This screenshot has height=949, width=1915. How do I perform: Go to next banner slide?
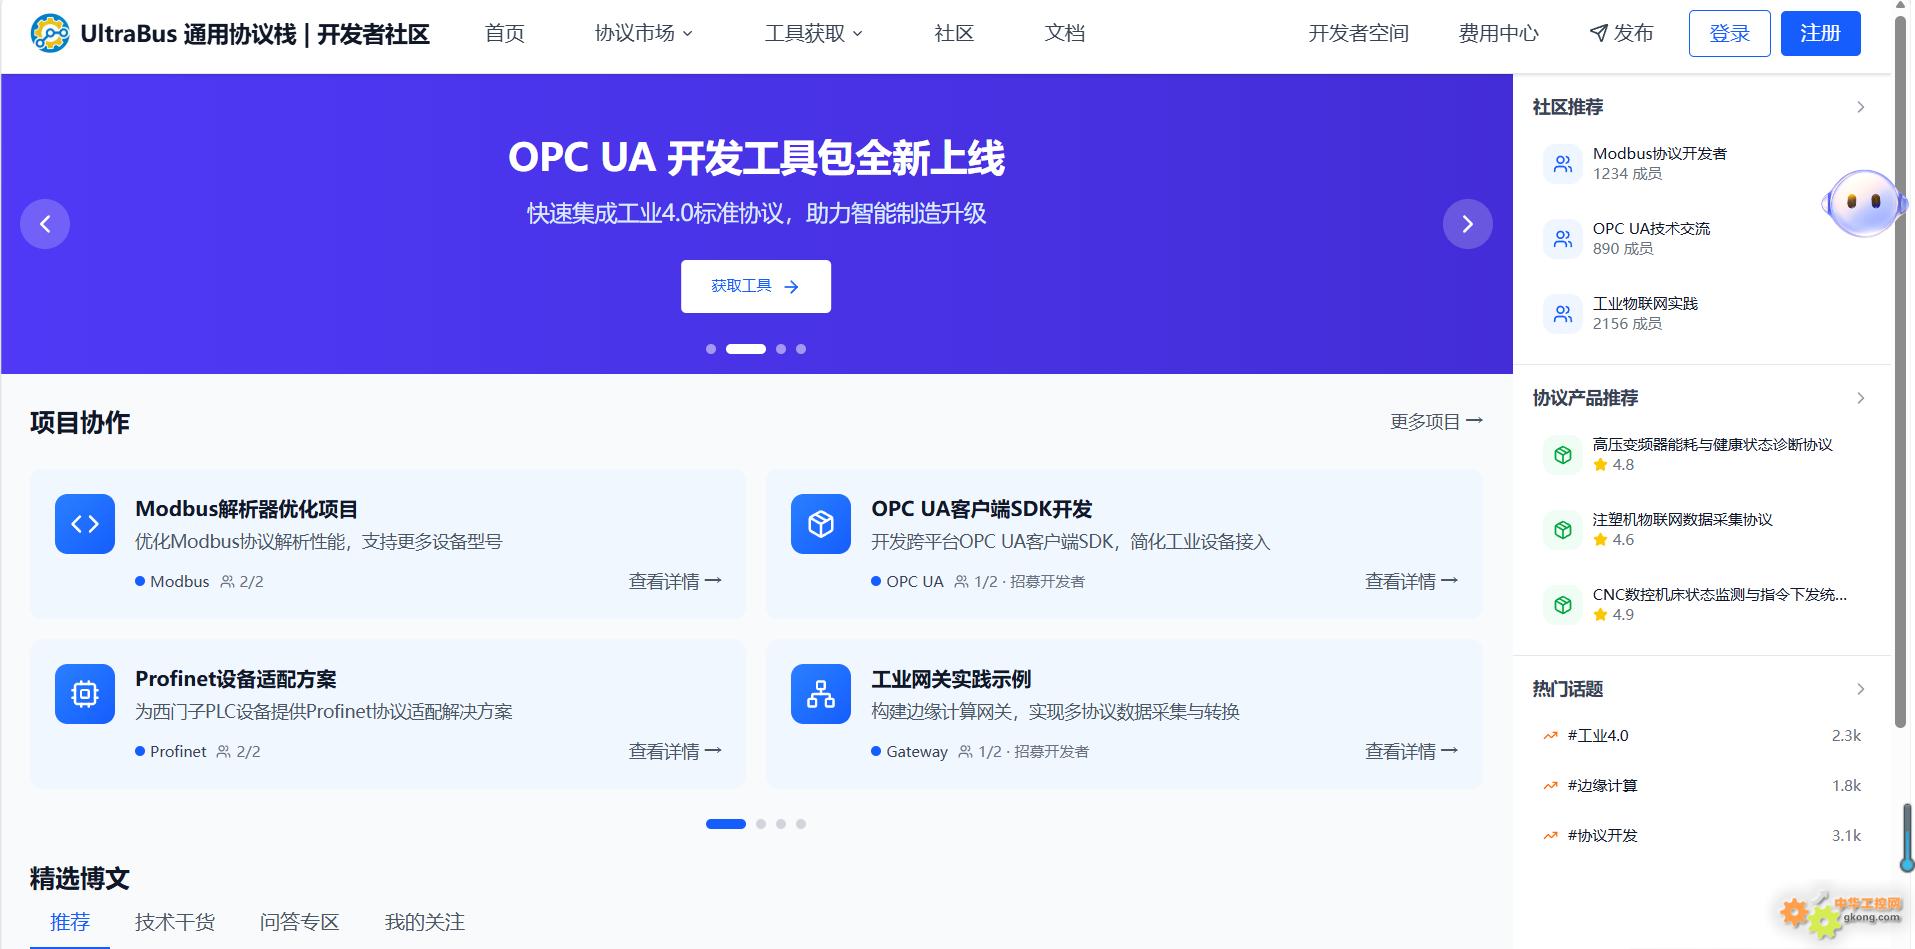(1468, 224)
